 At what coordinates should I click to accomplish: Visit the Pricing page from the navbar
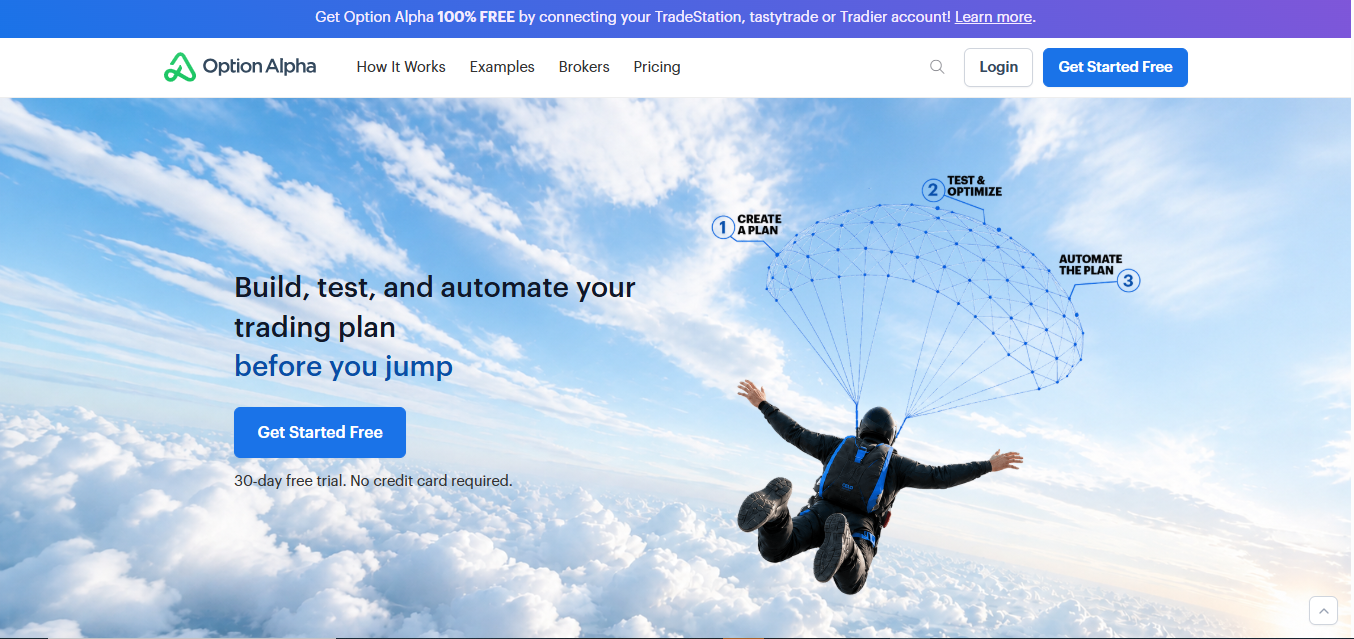[657, 67]
